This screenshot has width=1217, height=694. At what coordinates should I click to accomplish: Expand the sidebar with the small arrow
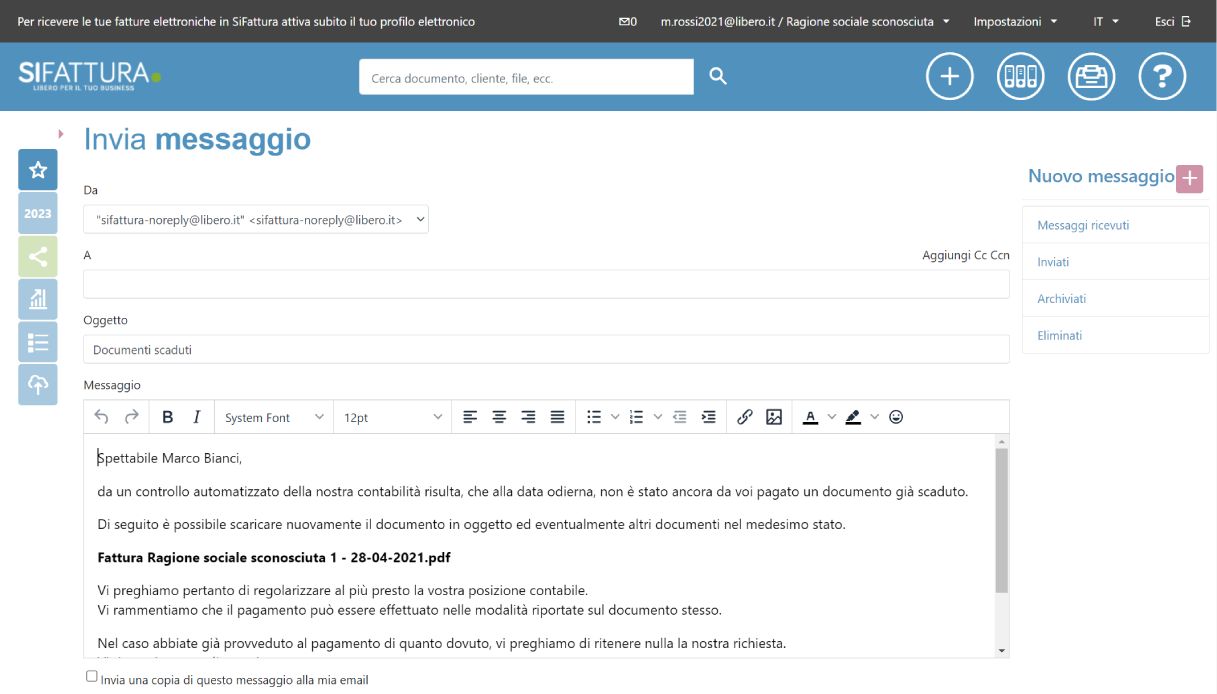coord(60,133)
